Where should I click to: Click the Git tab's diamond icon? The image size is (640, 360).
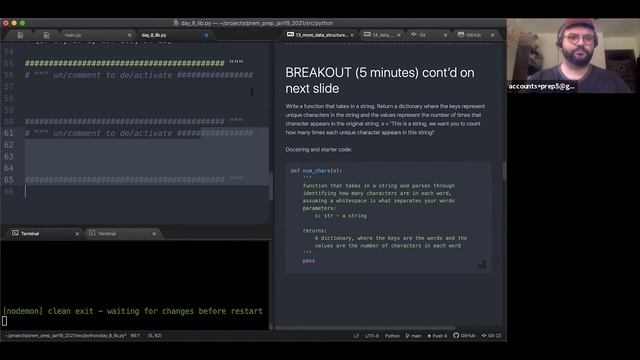[413, 35]
